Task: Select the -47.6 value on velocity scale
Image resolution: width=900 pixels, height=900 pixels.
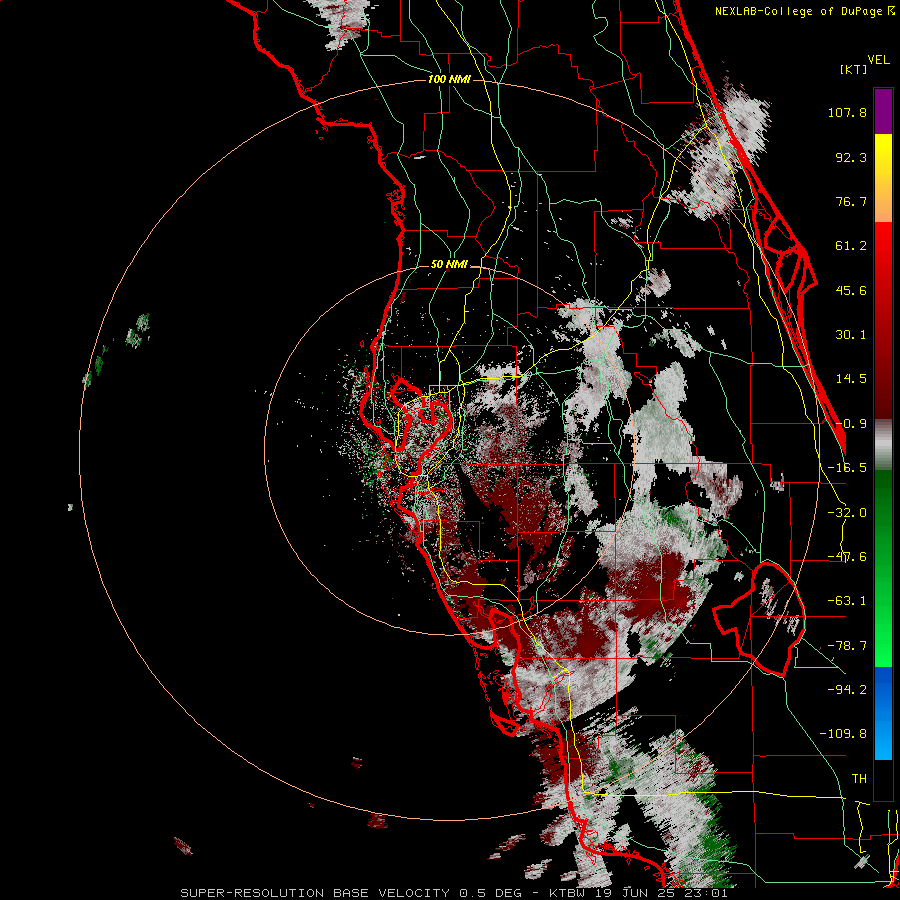Action: [847, 557]
